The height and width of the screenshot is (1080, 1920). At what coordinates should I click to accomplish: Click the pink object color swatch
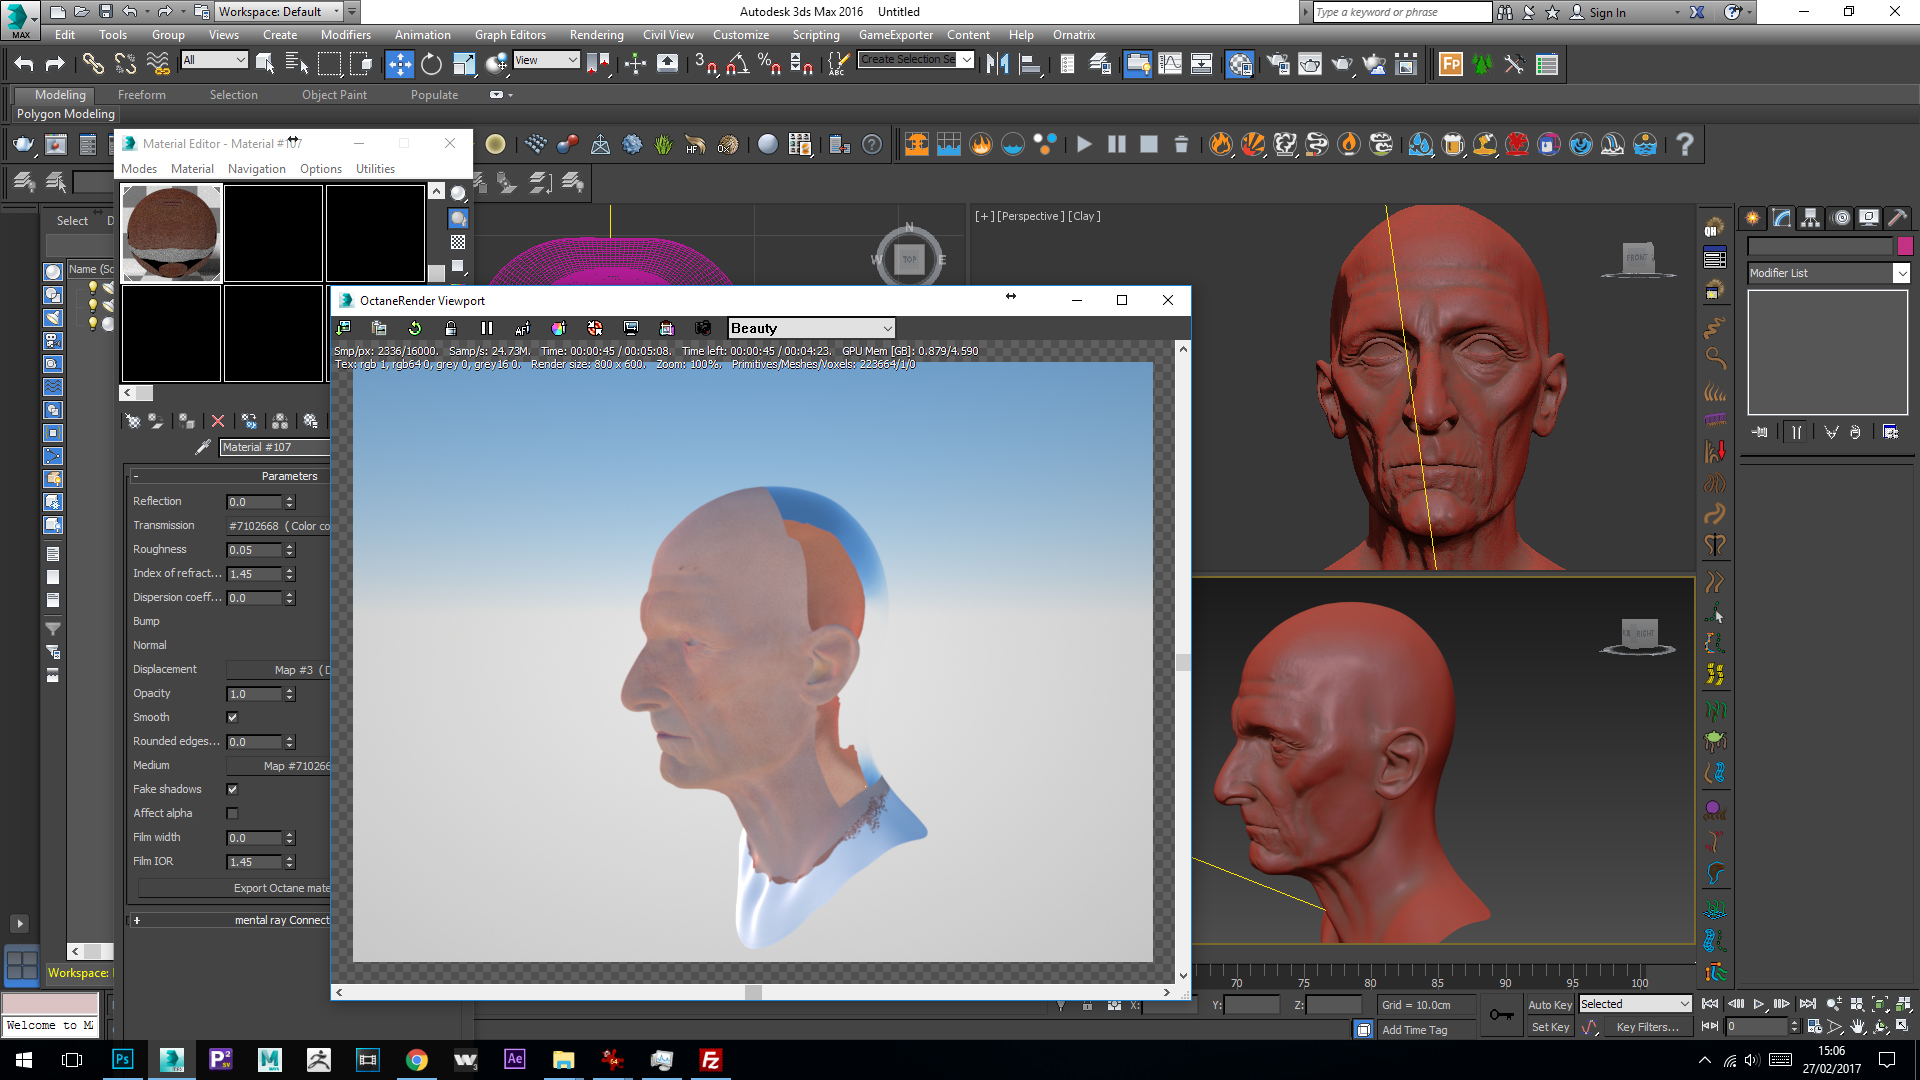[1905, 246]
